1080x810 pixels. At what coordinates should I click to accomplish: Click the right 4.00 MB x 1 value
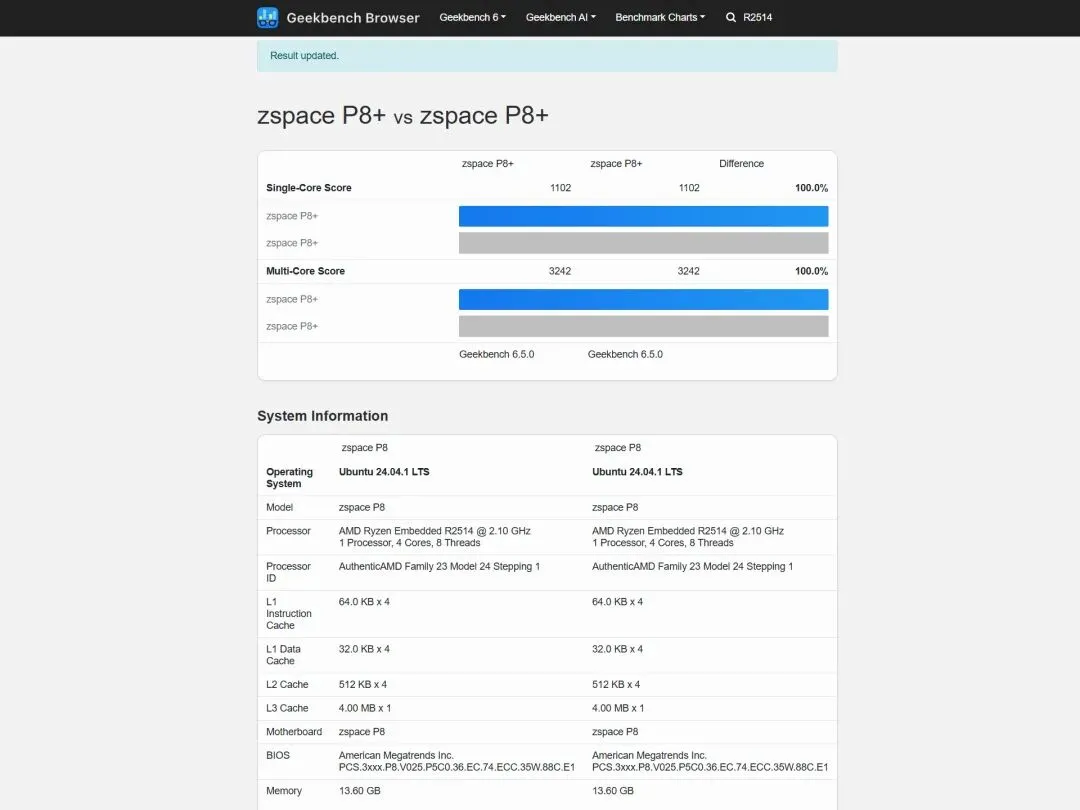pos(618,708)
